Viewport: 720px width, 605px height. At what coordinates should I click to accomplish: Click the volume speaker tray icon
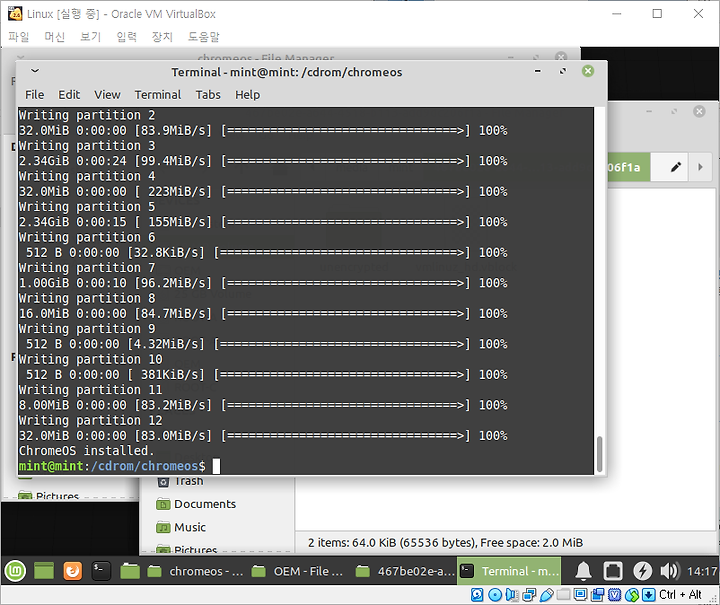coord(669,571)
